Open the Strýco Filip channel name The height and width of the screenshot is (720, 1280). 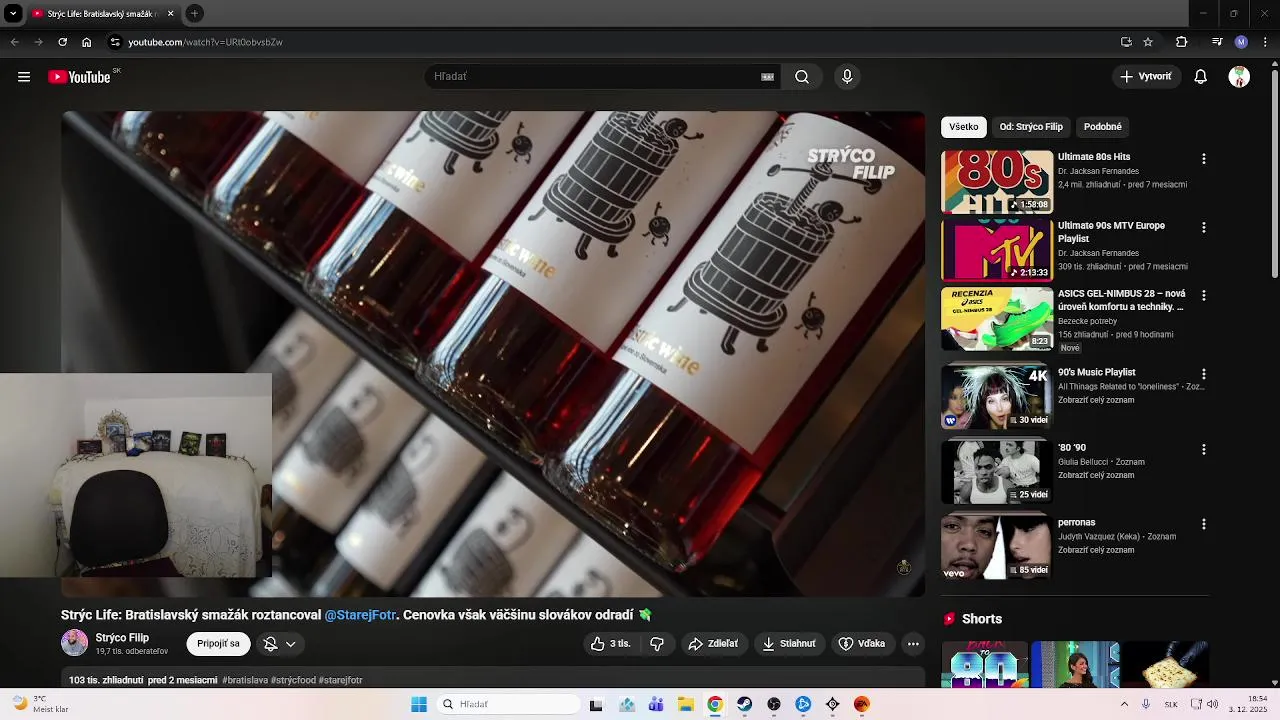coord(122,638)
